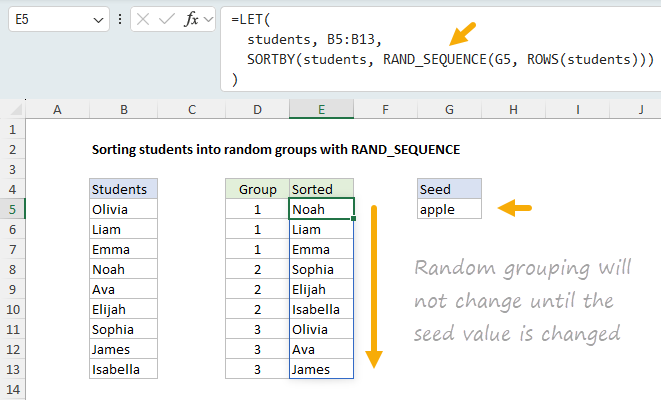Screen dimensions: 661x400
Task: Select column D header
Action: click(257, 110)
